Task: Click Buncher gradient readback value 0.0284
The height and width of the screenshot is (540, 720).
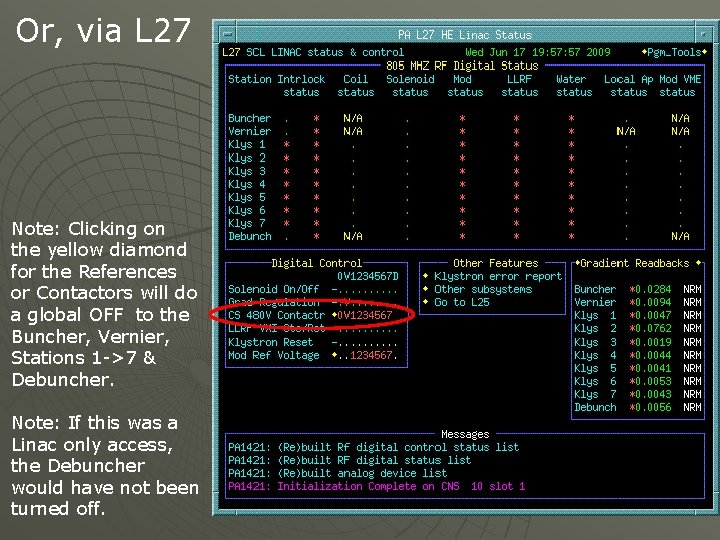Action: pos(652,289)
